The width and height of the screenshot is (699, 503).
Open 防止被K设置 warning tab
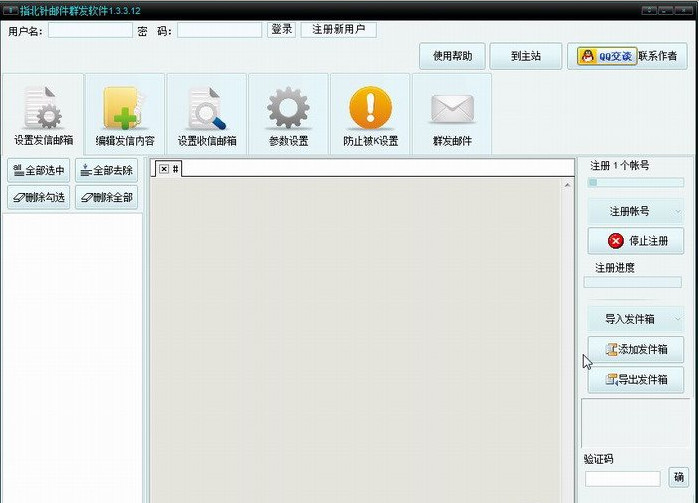(x=370, y=115)
